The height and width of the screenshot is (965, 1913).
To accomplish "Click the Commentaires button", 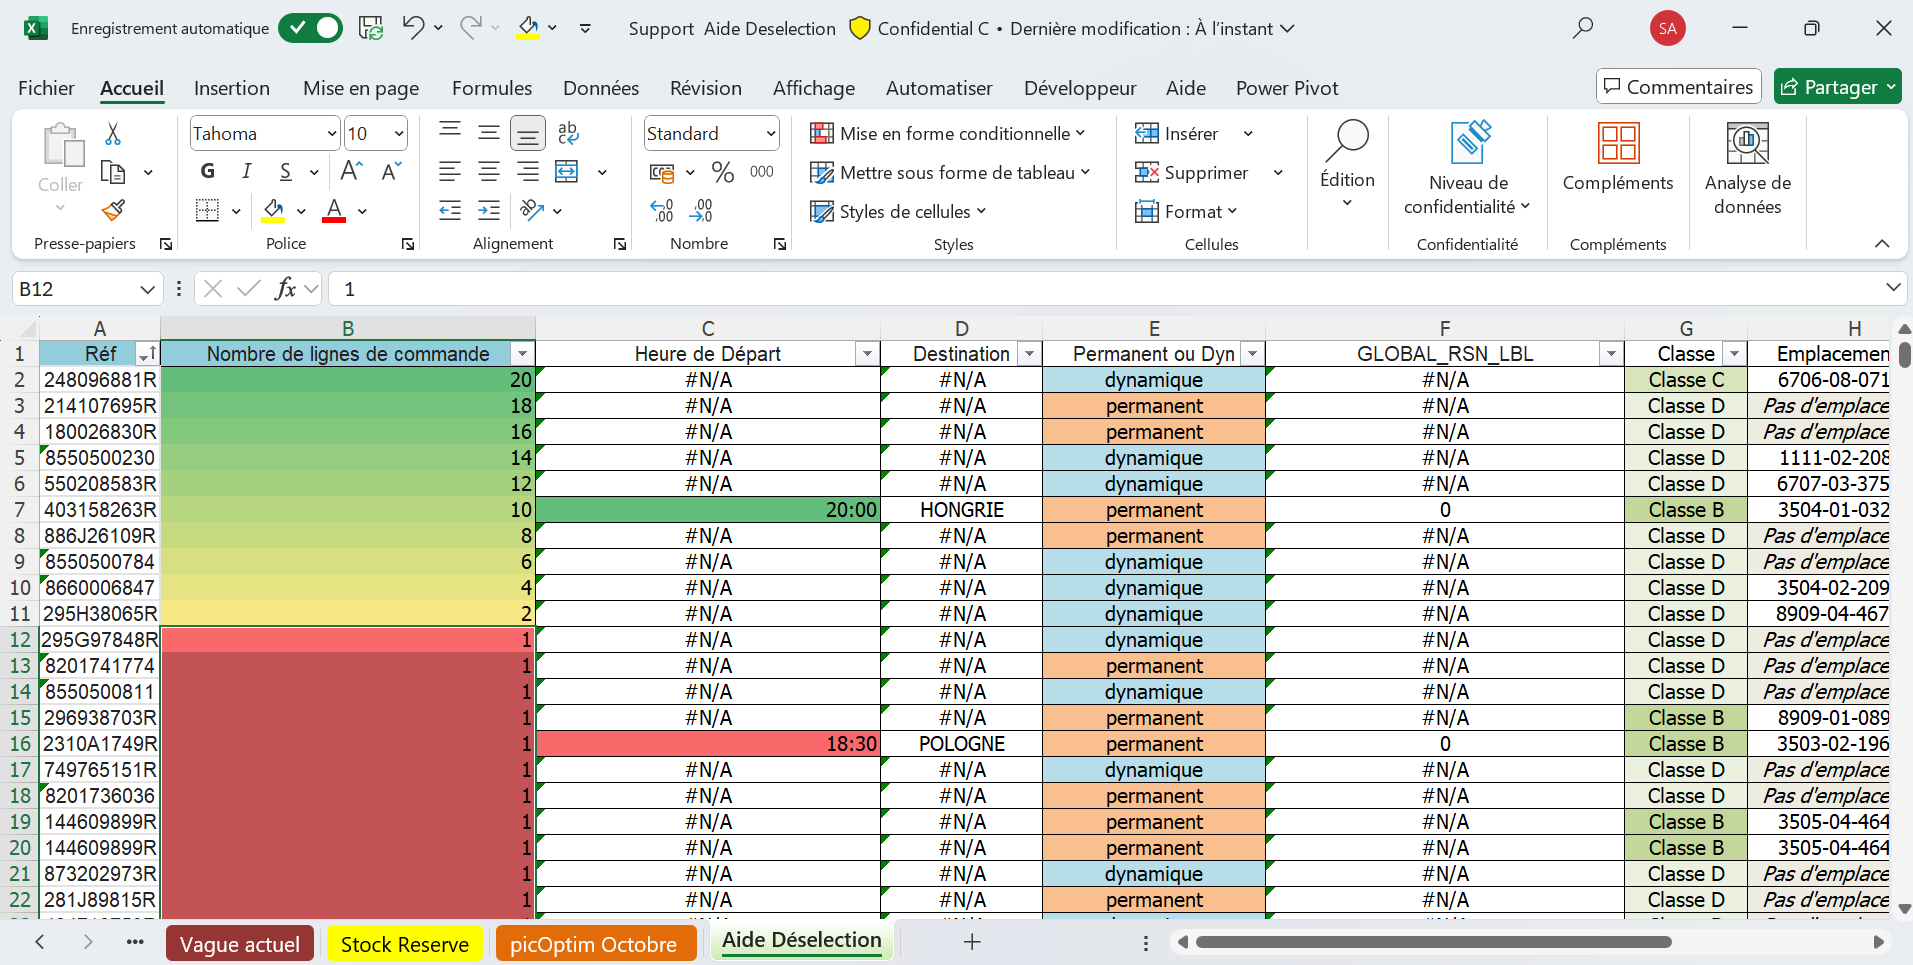I will coord(1678,87).
